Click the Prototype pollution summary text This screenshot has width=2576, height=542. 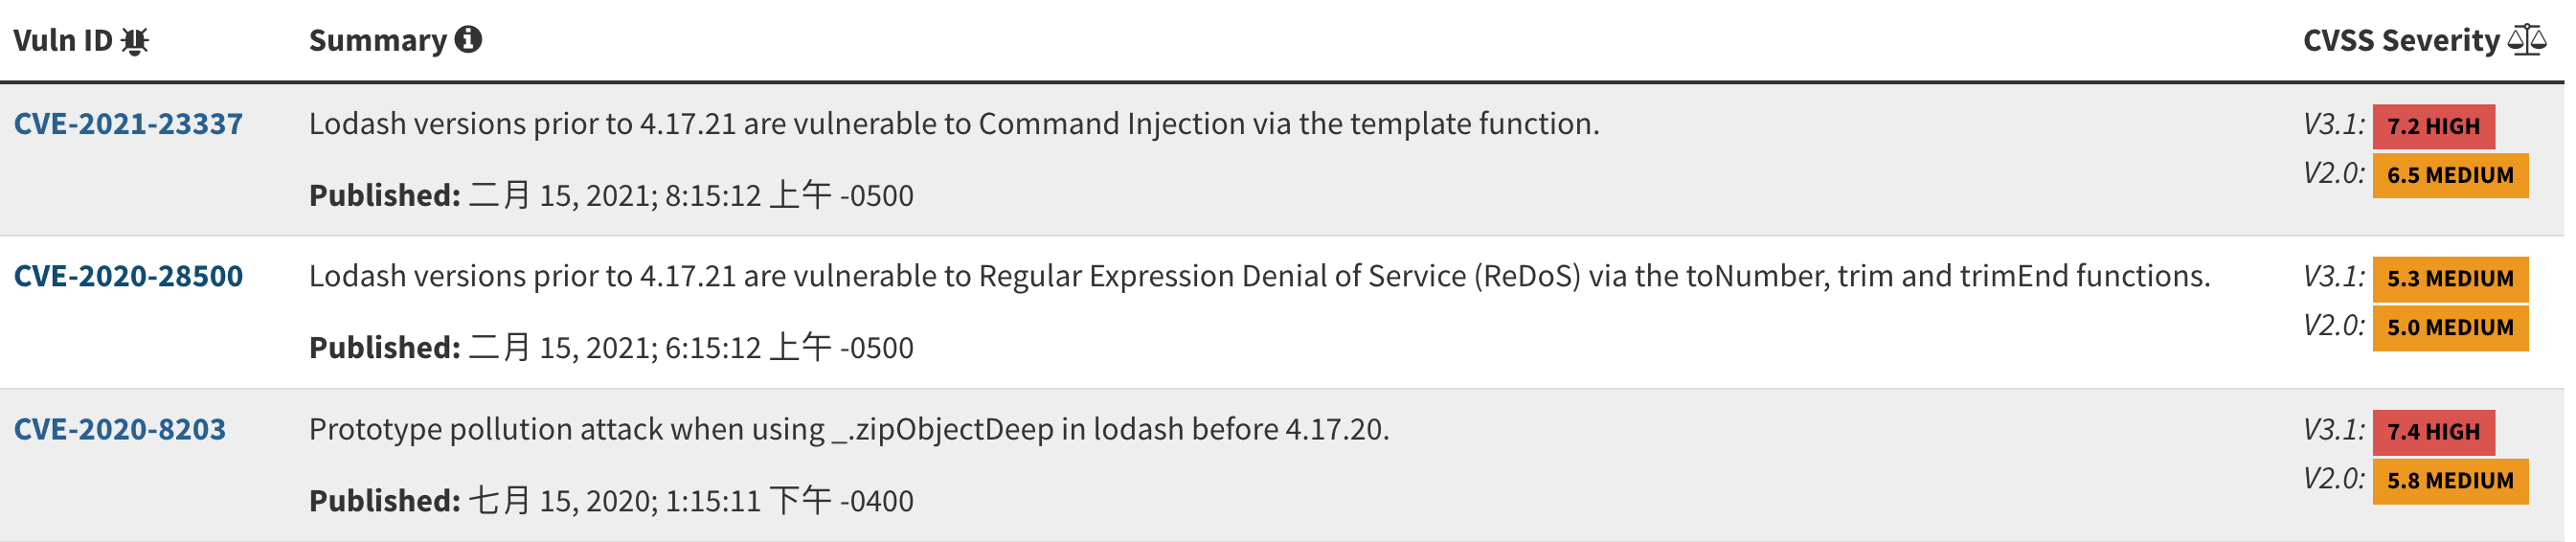[x=848, y=429]
